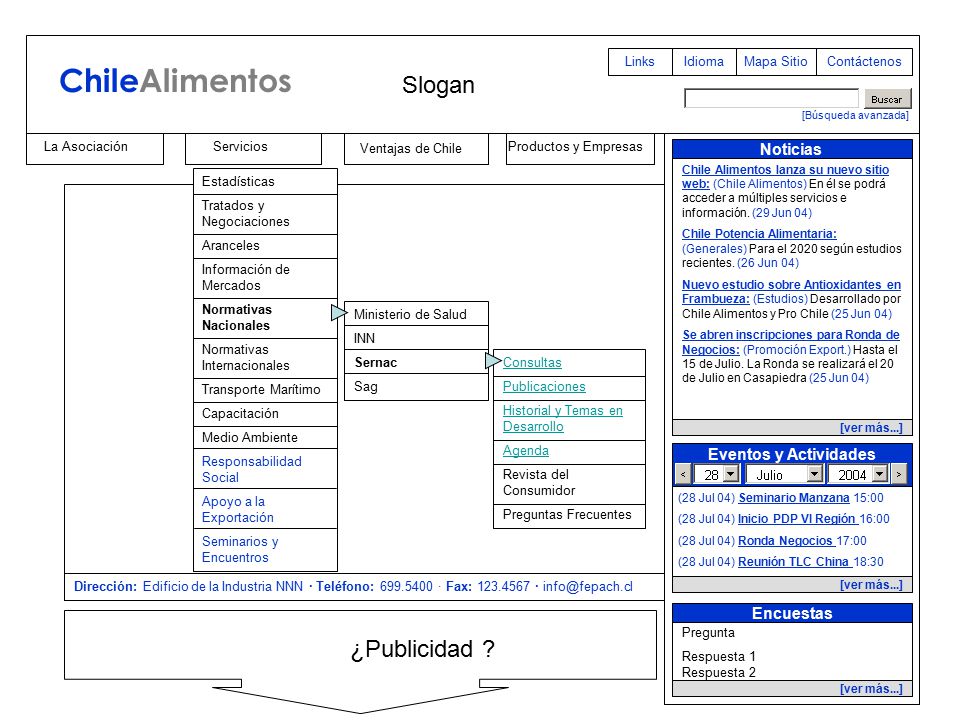Click in the search input field
The width and height of the screenshot is (960, 720).
point(771,98)
